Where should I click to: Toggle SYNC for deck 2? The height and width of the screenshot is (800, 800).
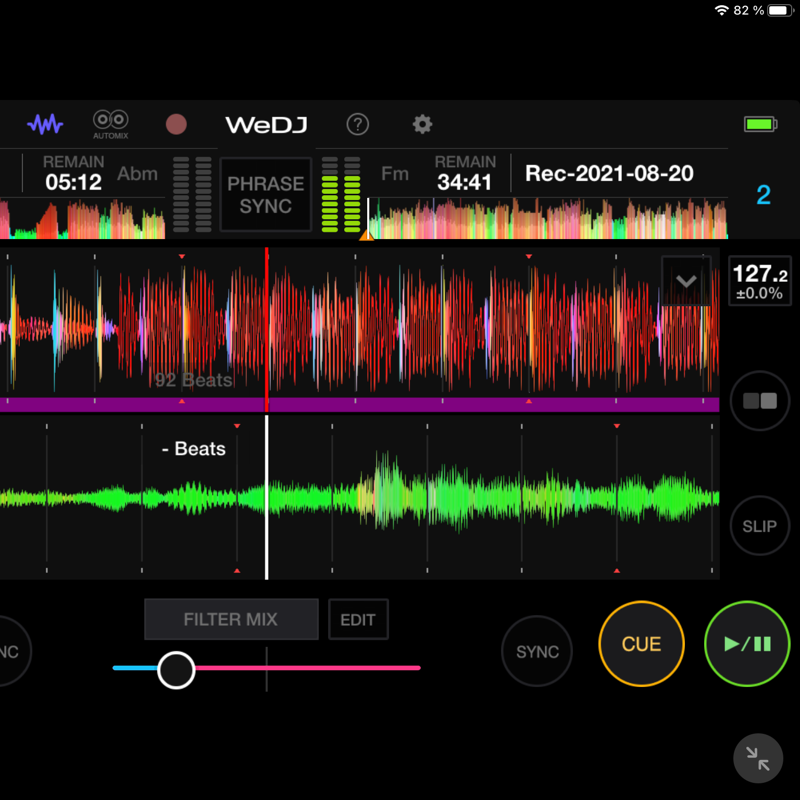[x=537, y=652]
